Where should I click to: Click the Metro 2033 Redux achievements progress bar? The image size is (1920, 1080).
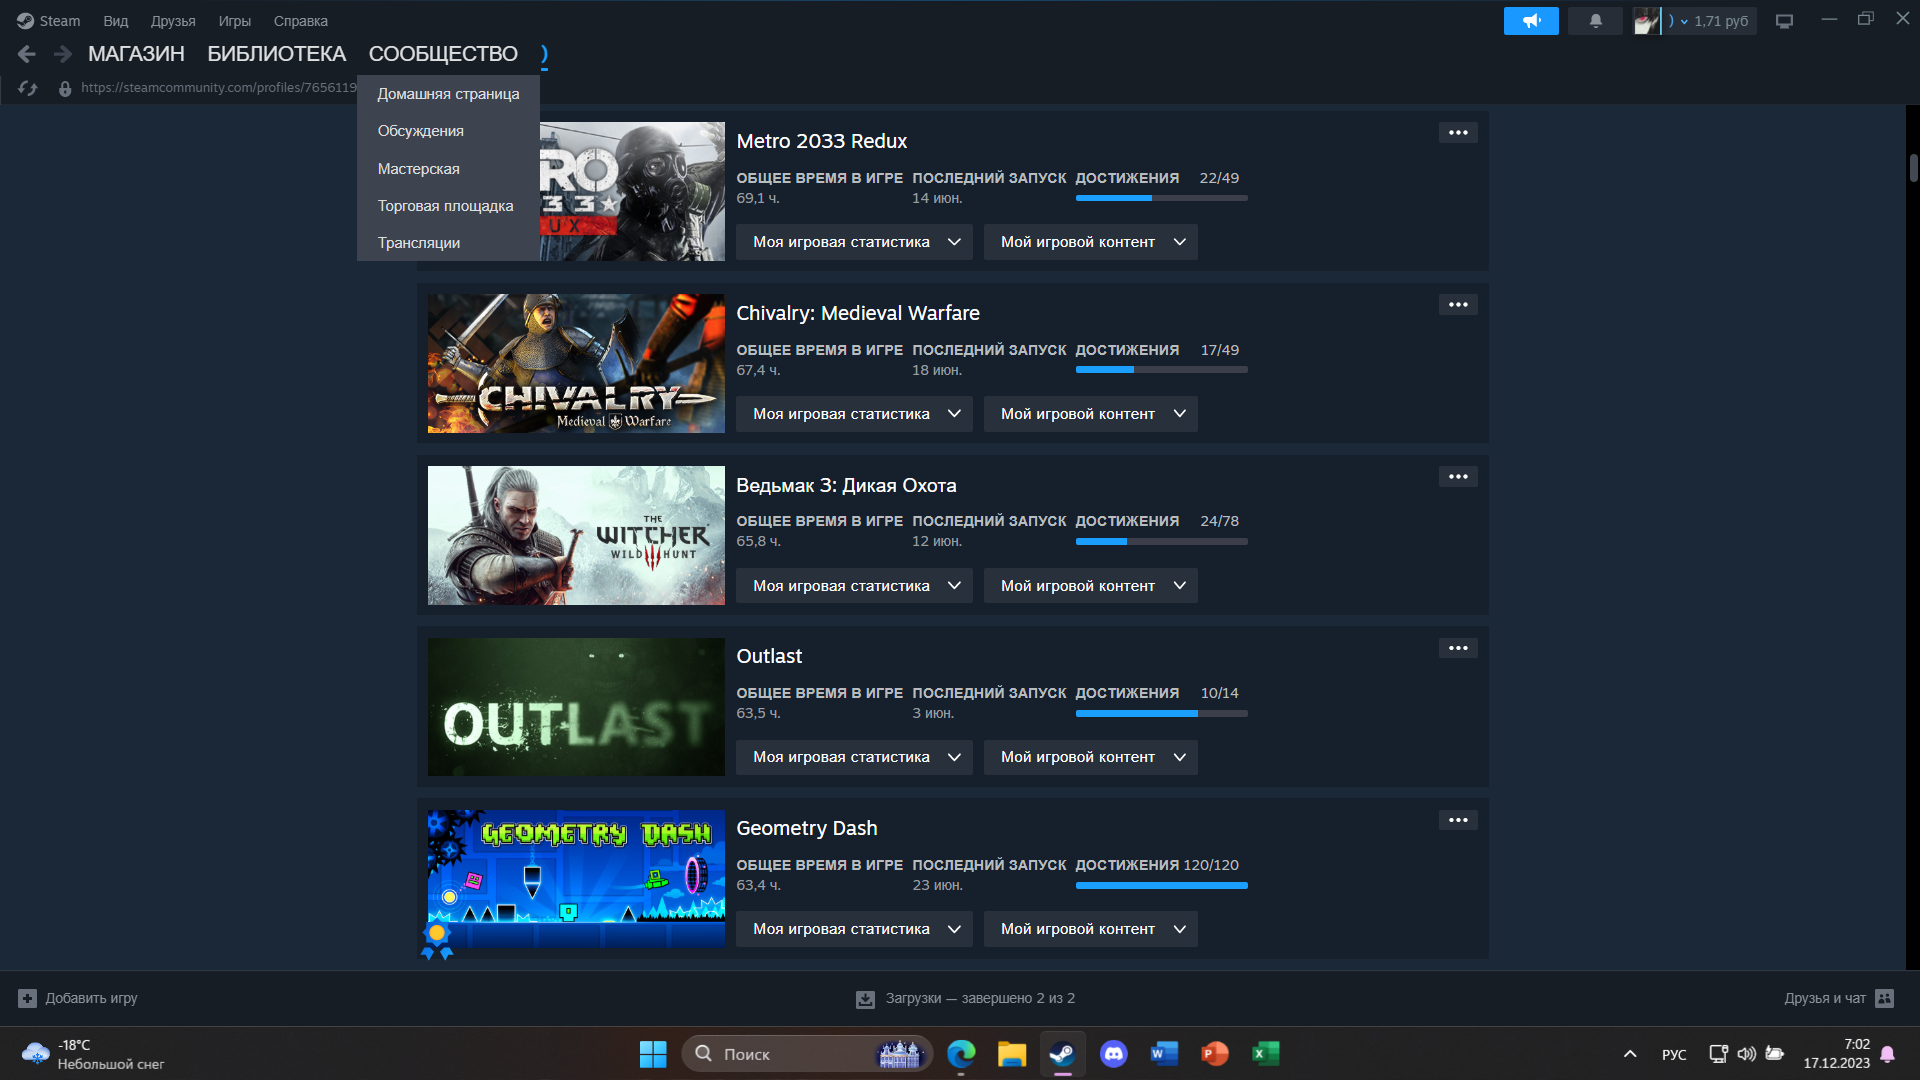pos(1161,198)
